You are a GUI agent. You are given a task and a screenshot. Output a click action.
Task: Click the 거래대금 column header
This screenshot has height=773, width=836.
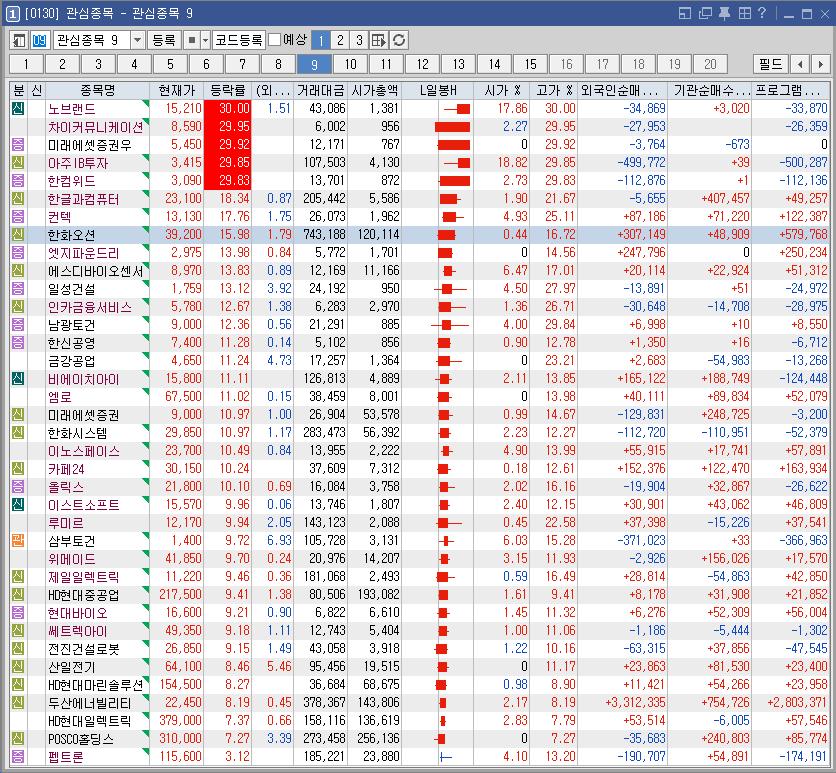(x=320, y=91)
